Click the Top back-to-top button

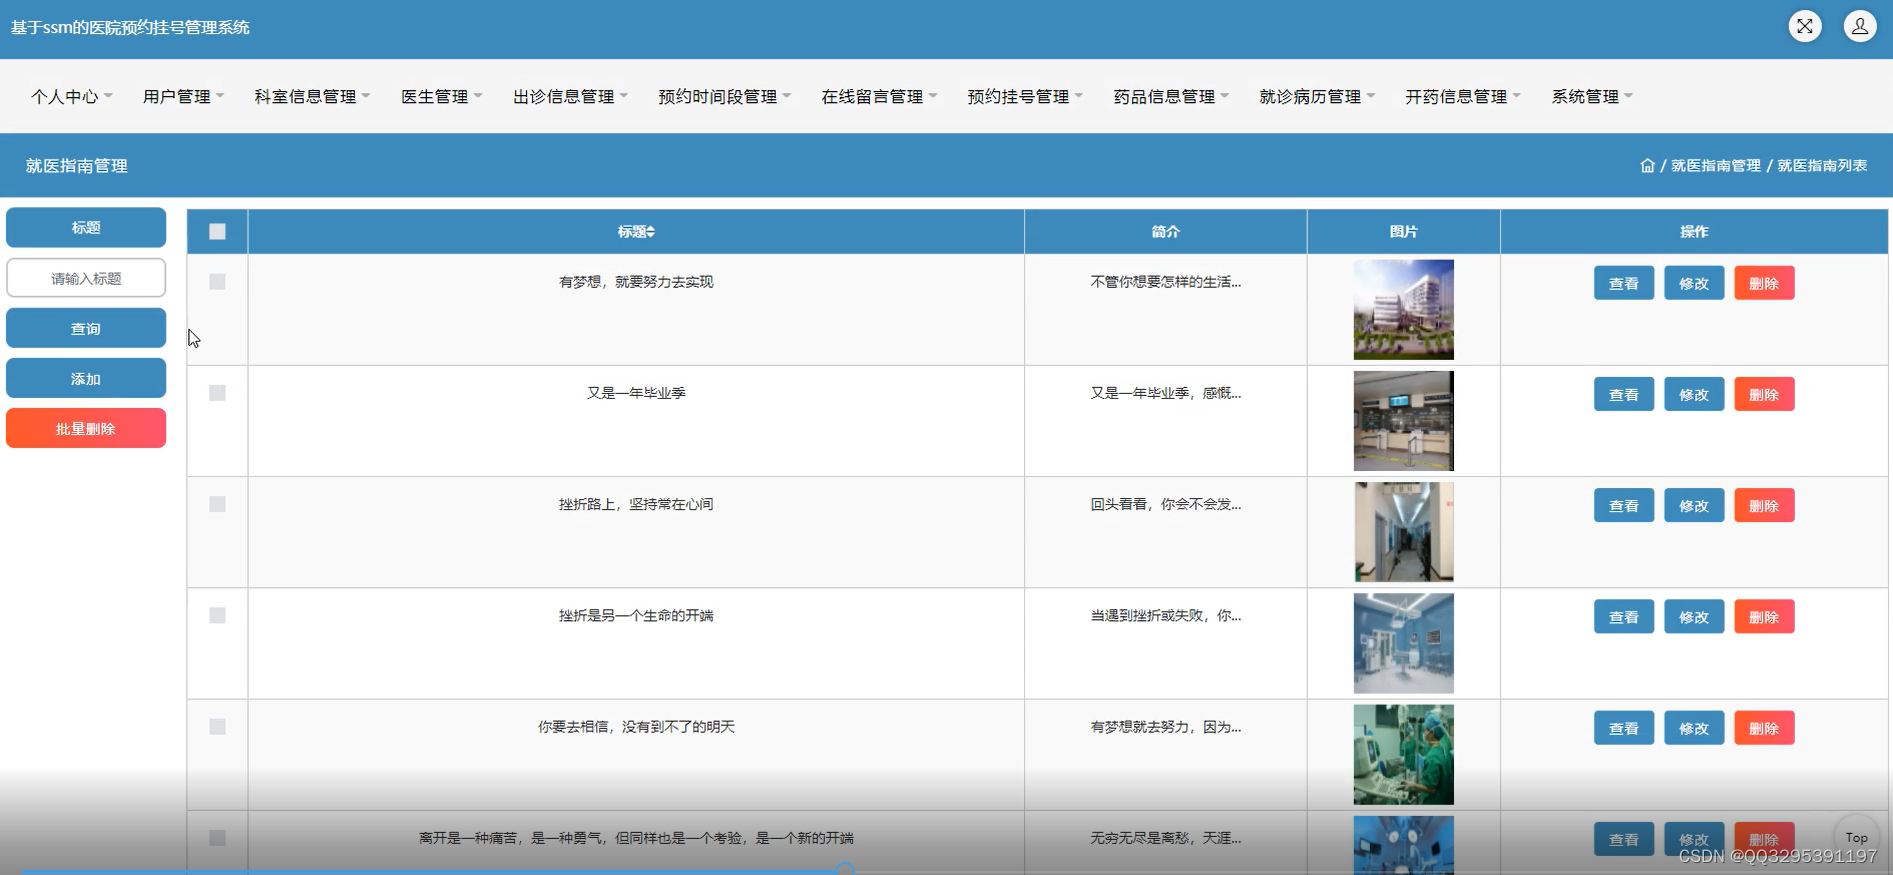click(1857, 838)
